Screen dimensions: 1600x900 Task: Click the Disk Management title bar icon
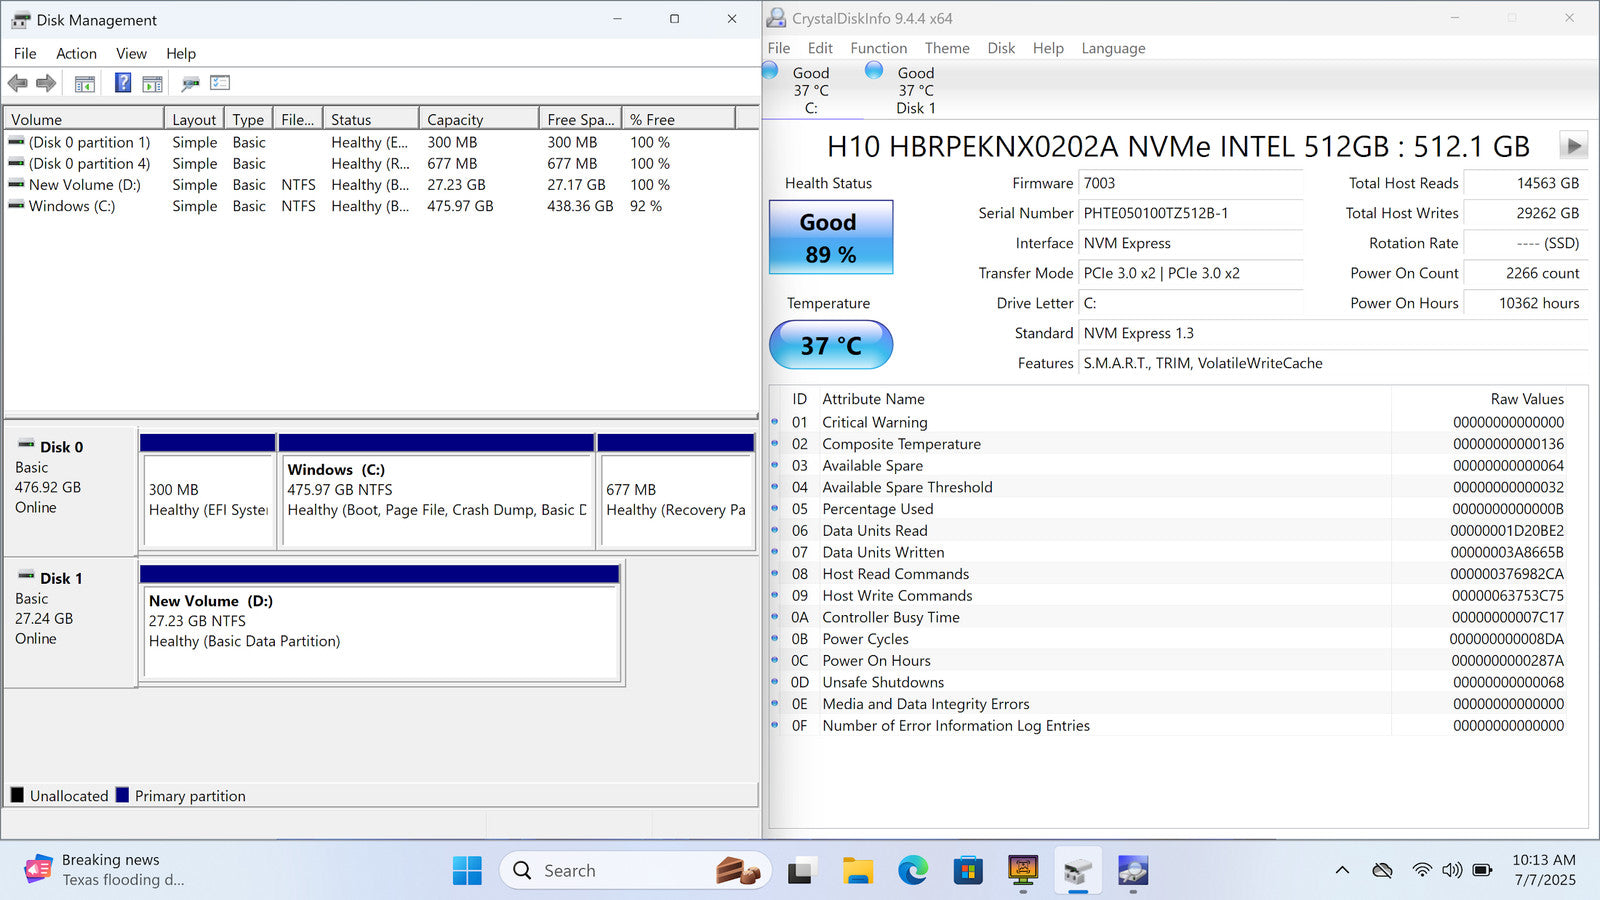click(20, 19)
